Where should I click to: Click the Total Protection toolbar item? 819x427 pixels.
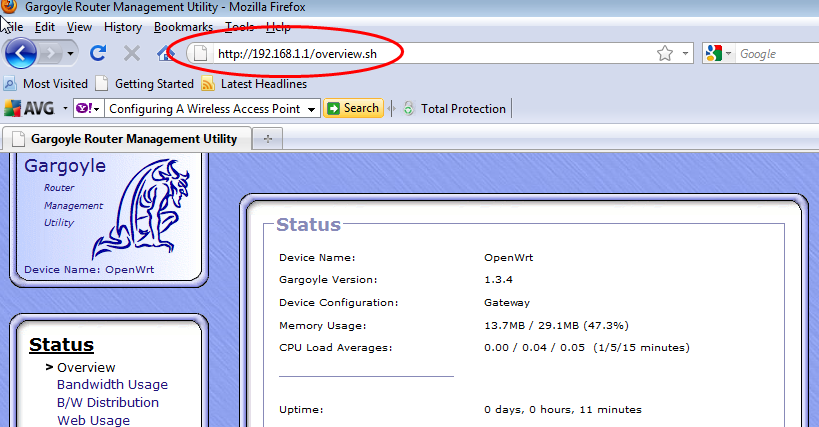click(454, 109)
